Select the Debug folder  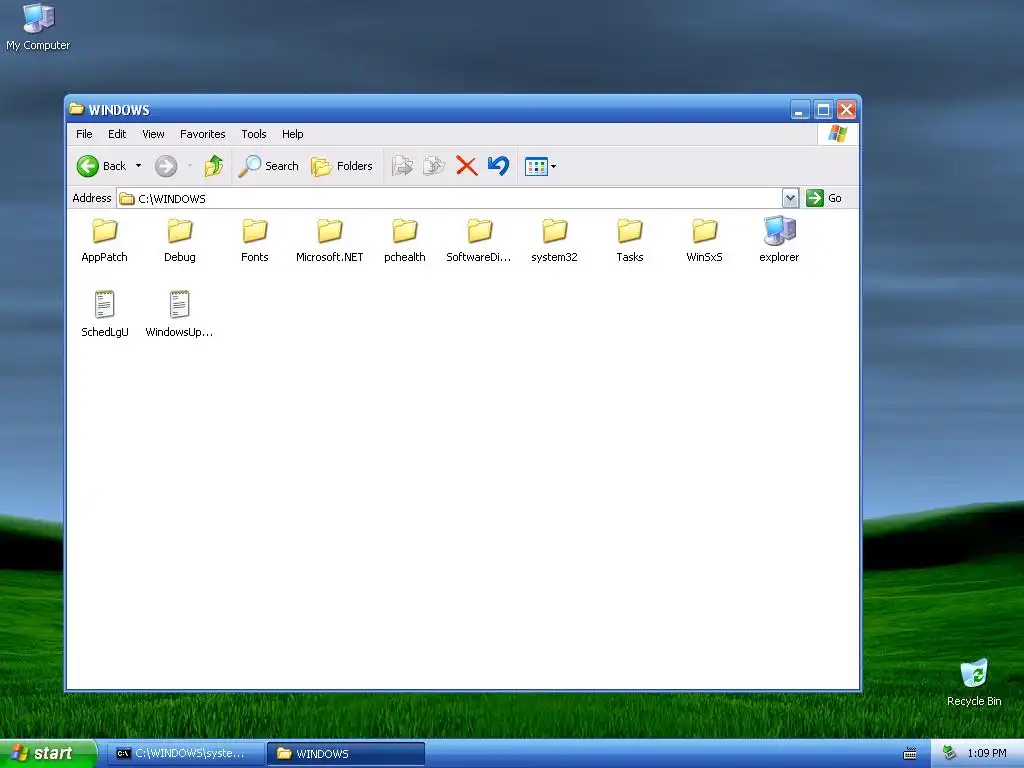click(x=180, y=240)
